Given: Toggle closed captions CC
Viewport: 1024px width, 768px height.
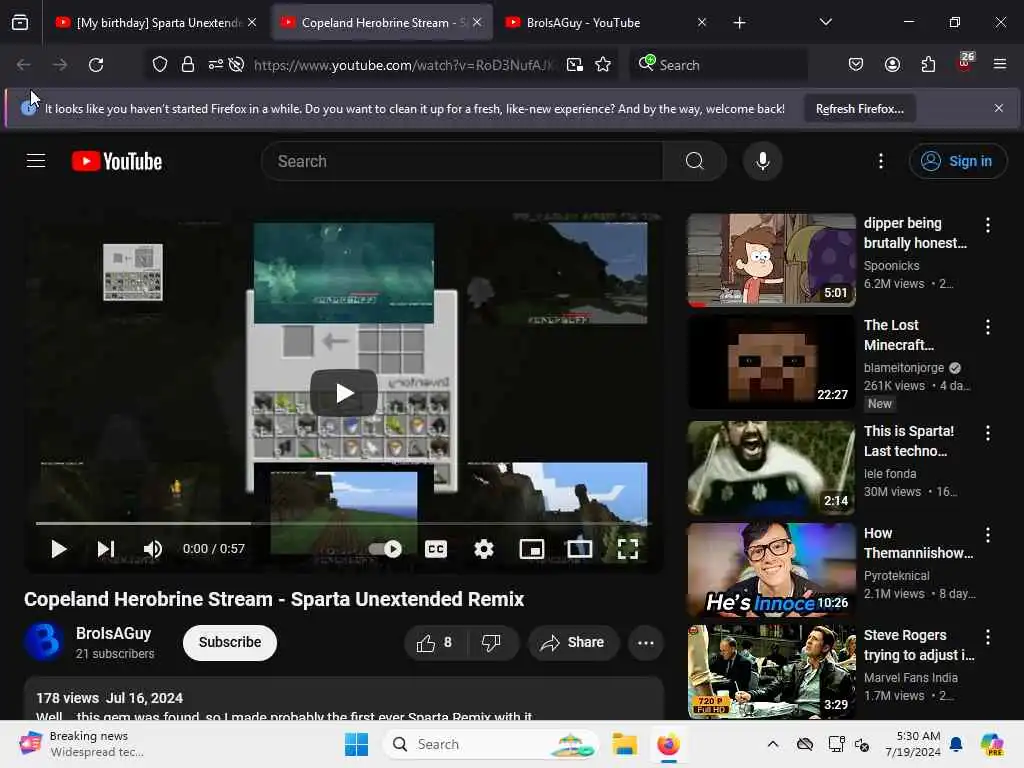Looking at the screenshot, I should click(436, 549).
